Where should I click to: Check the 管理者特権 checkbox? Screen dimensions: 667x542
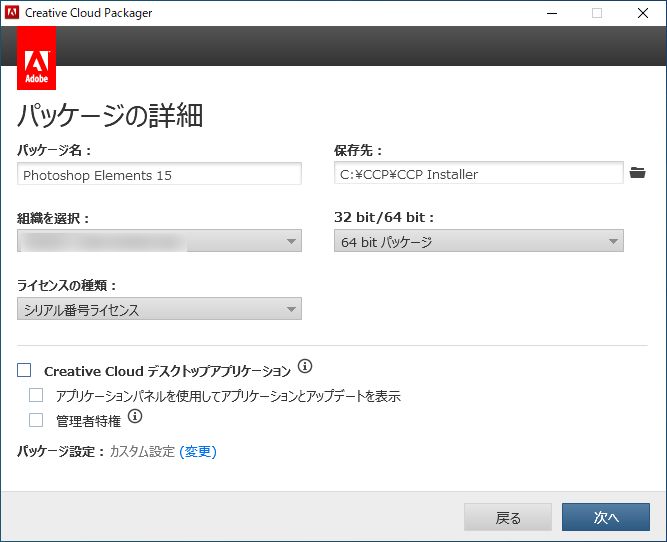(36, 420)
